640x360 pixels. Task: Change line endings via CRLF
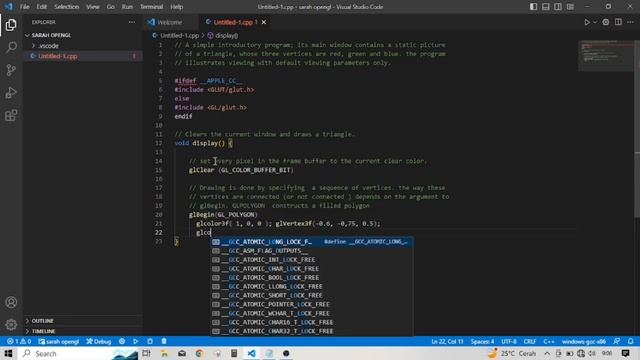tap(529, 341)
